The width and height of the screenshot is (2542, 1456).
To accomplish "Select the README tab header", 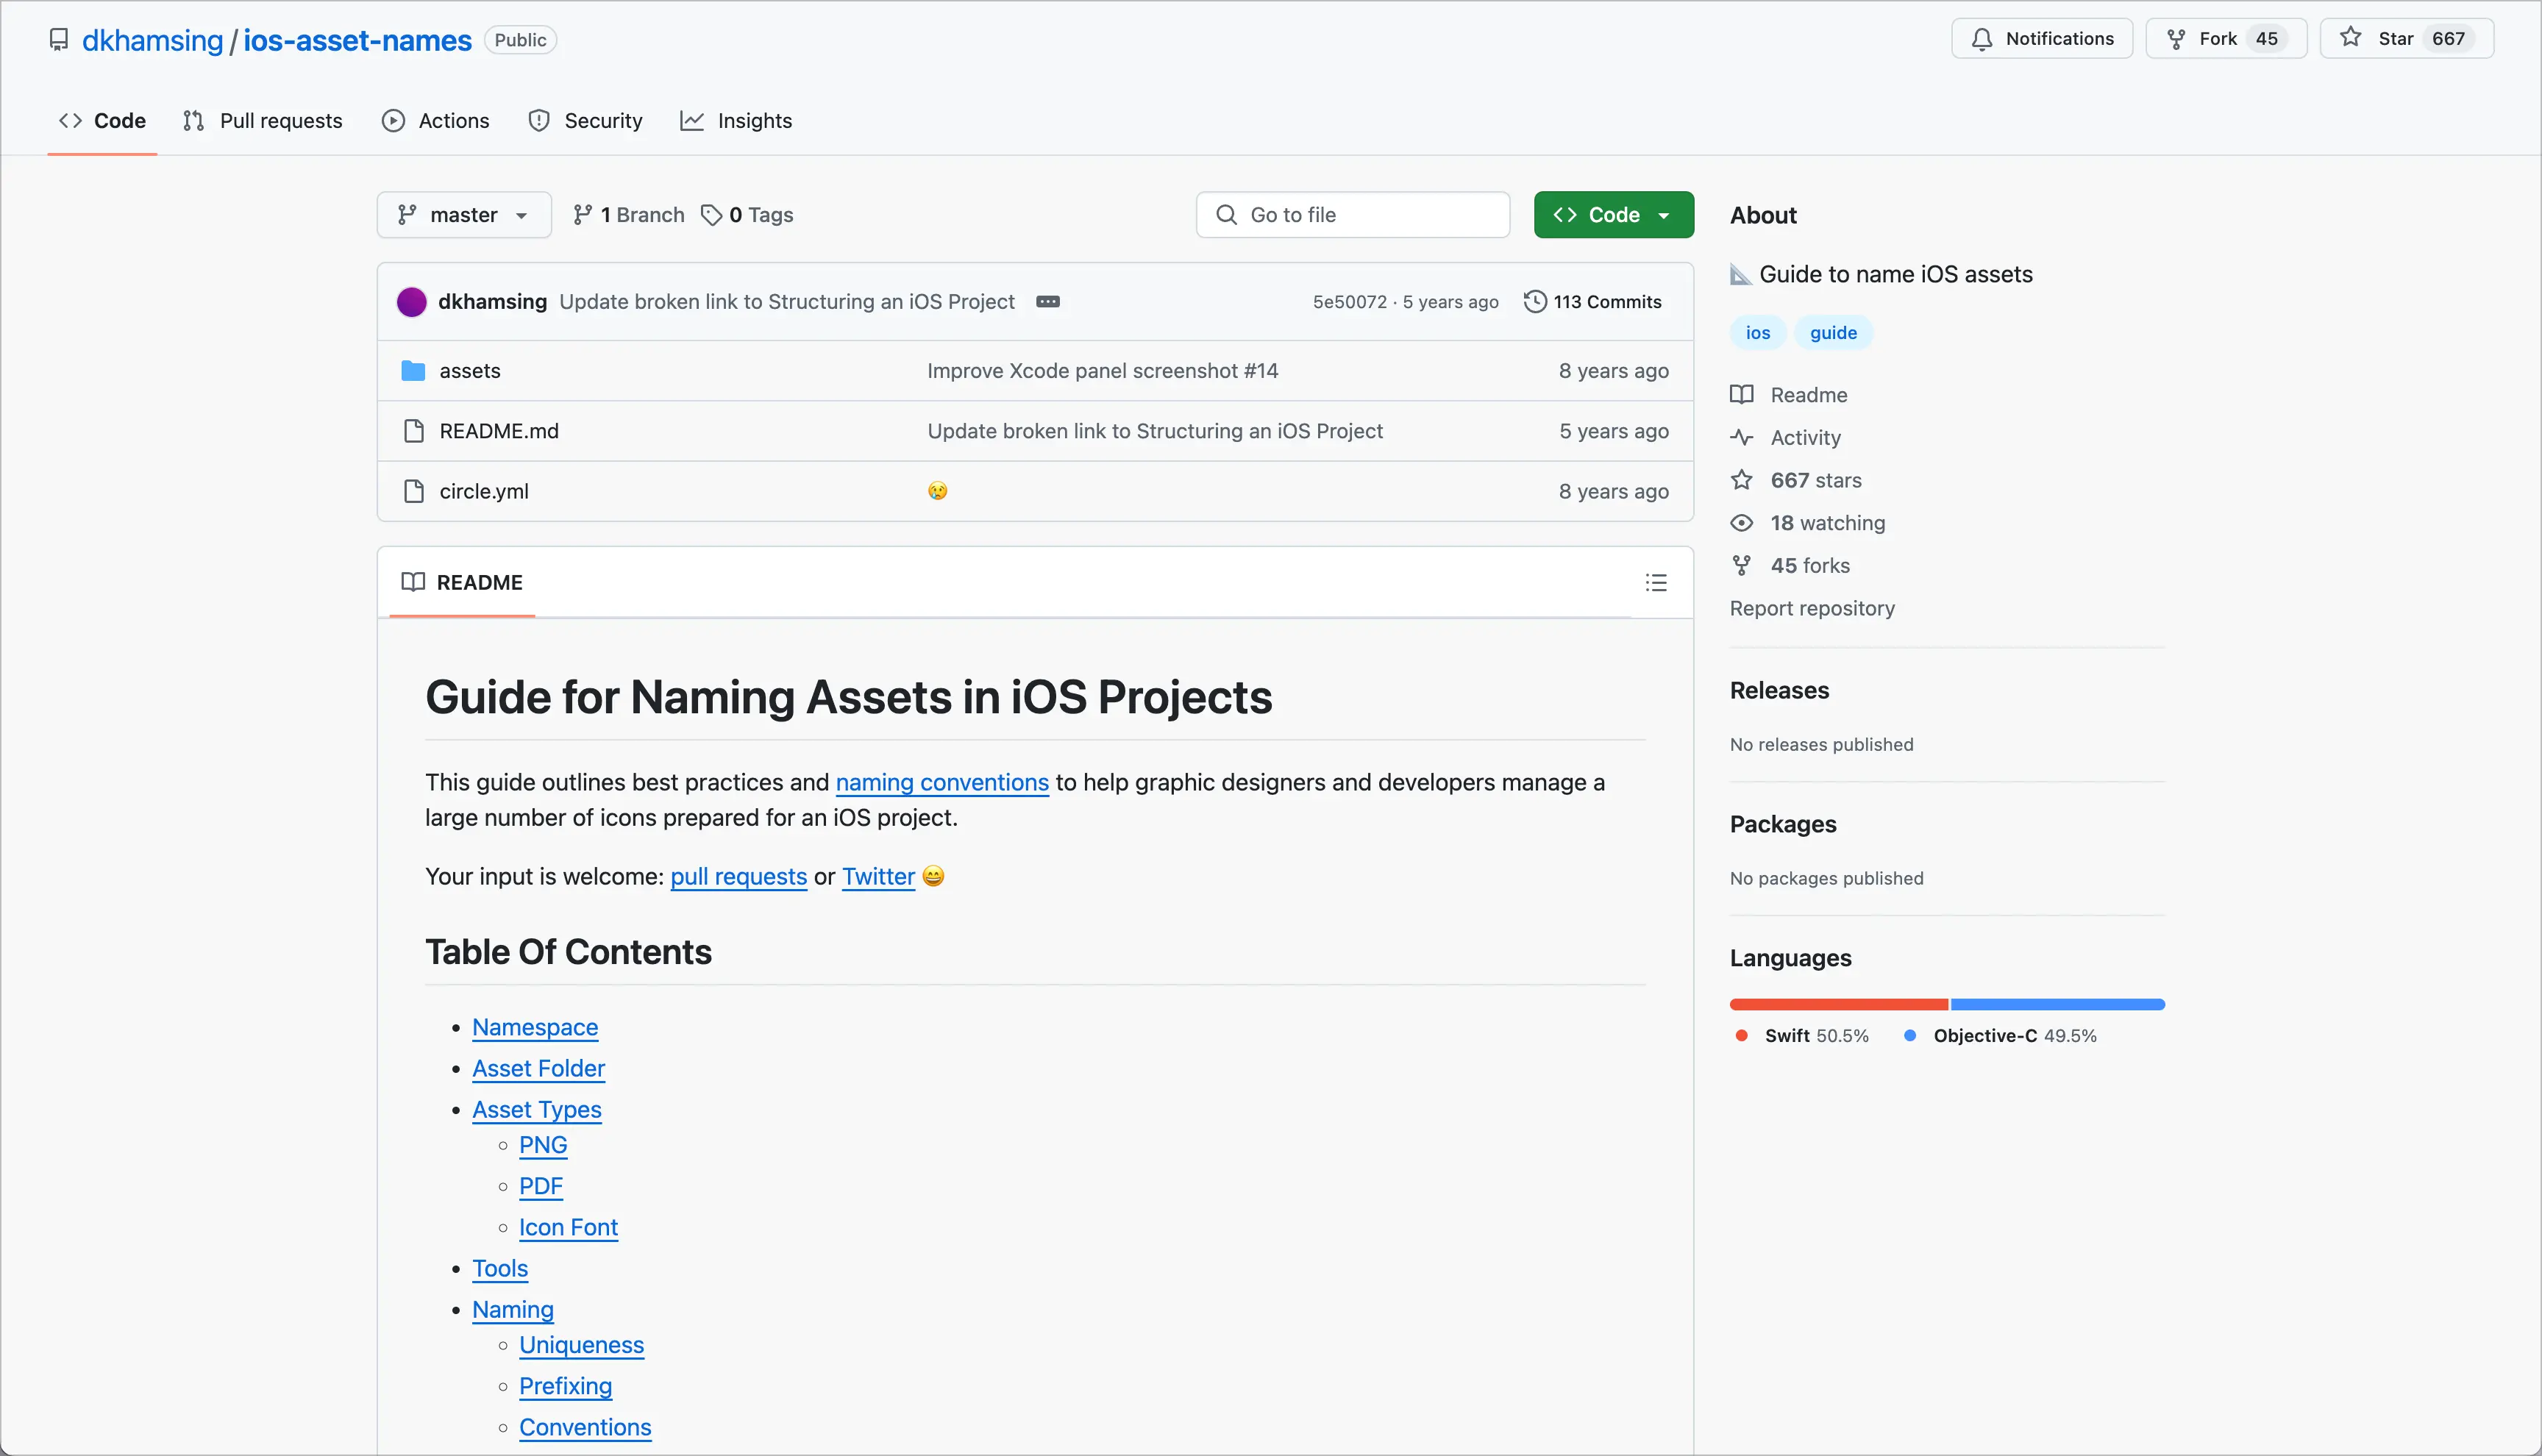I will click(x=462, y=582).
